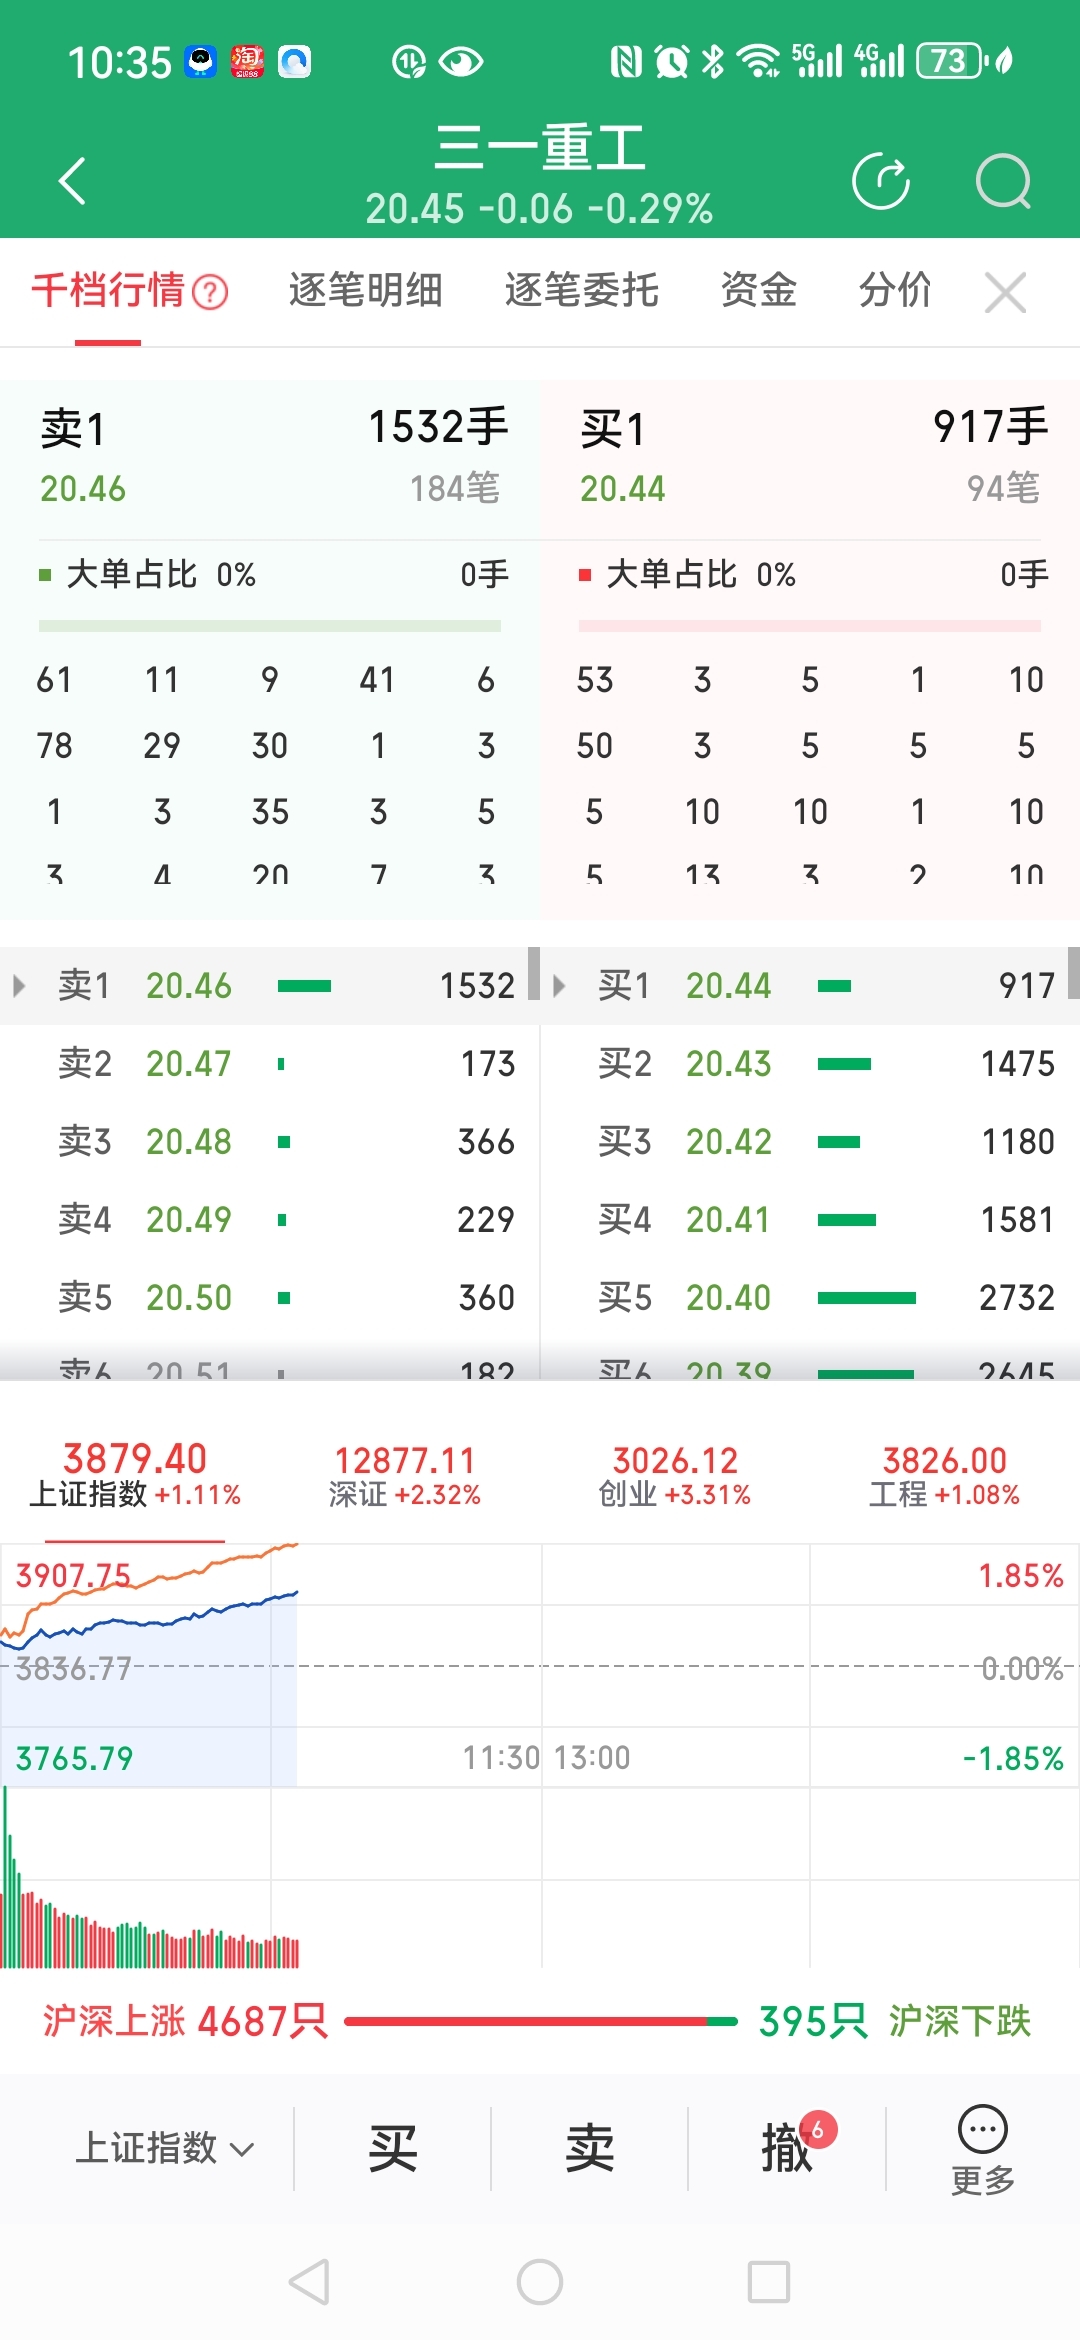Tap the intraday index line chart
The image size is (1080, 2340).
point(540,1665)
